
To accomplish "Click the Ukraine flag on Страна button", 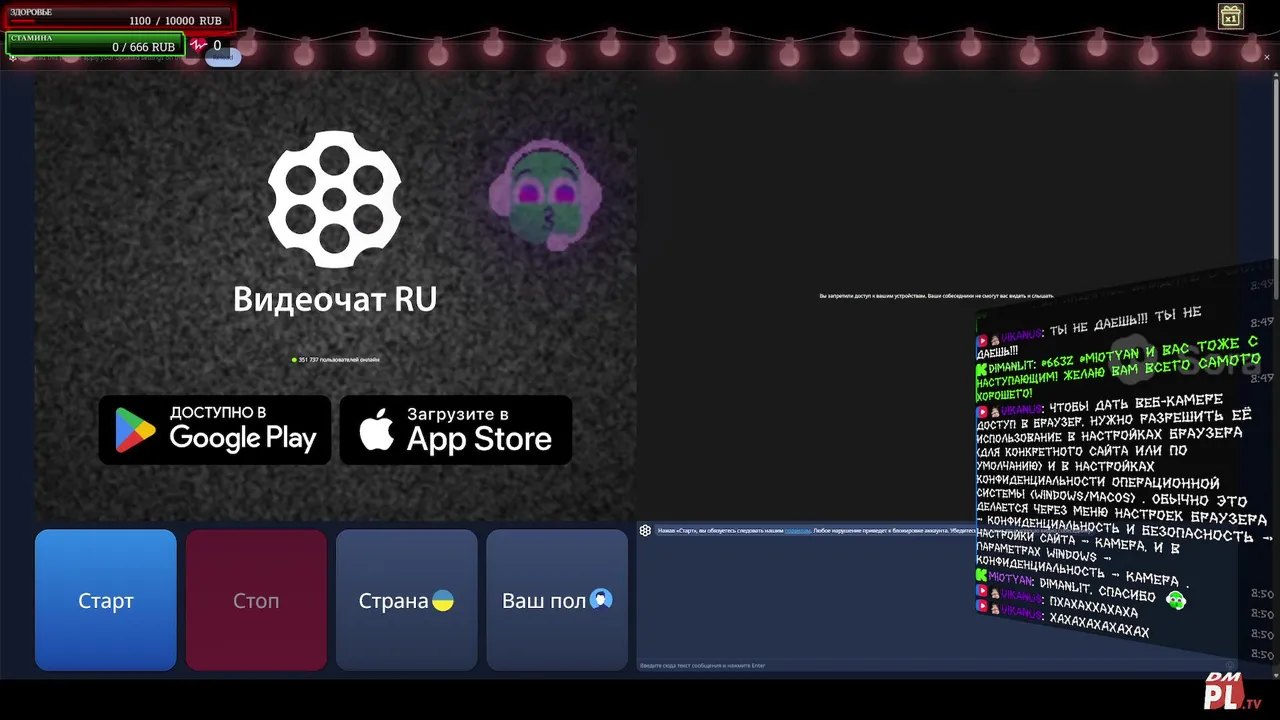I will click(x=443, y=601).
